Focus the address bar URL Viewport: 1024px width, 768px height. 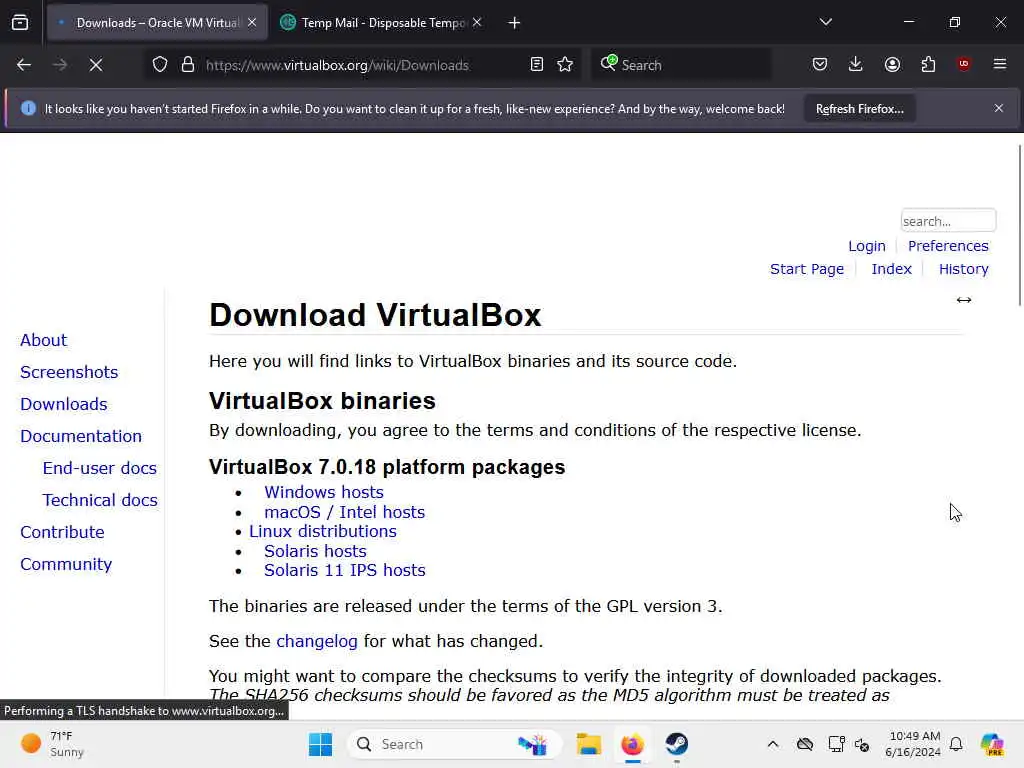coord(337,65)
